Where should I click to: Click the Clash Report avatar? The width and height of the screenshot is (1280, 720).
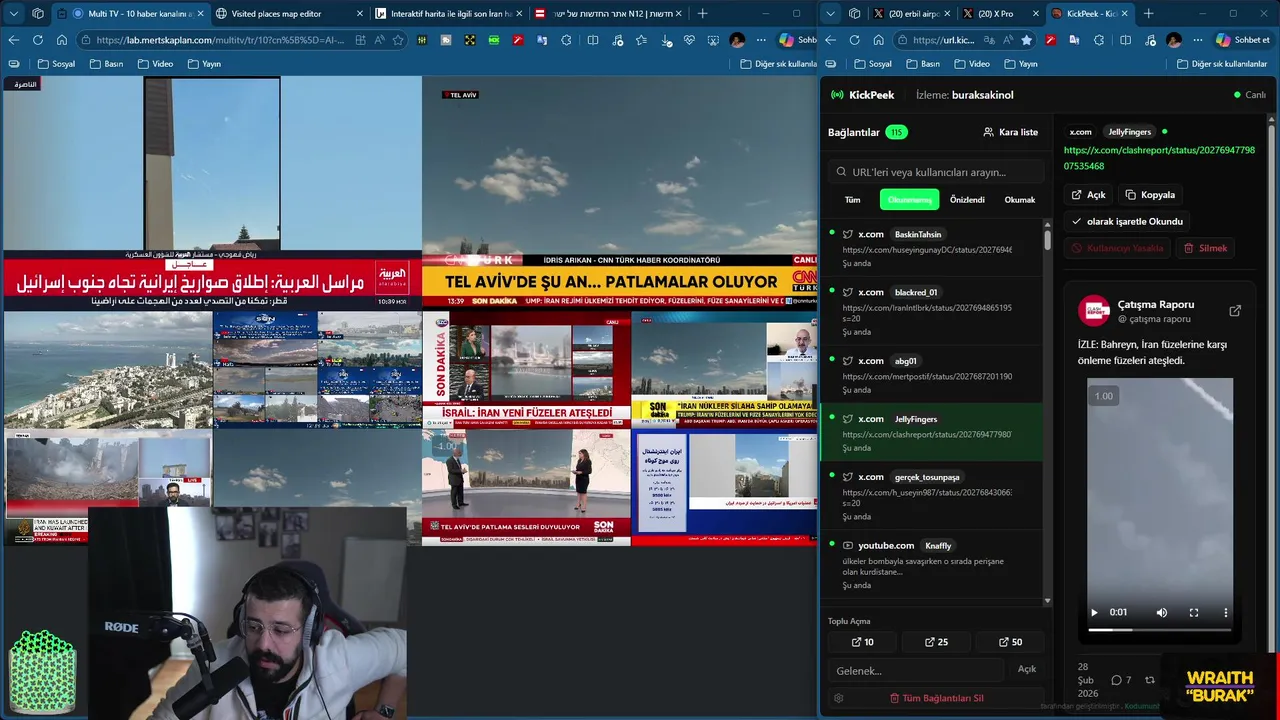[x=1094, y=311]
